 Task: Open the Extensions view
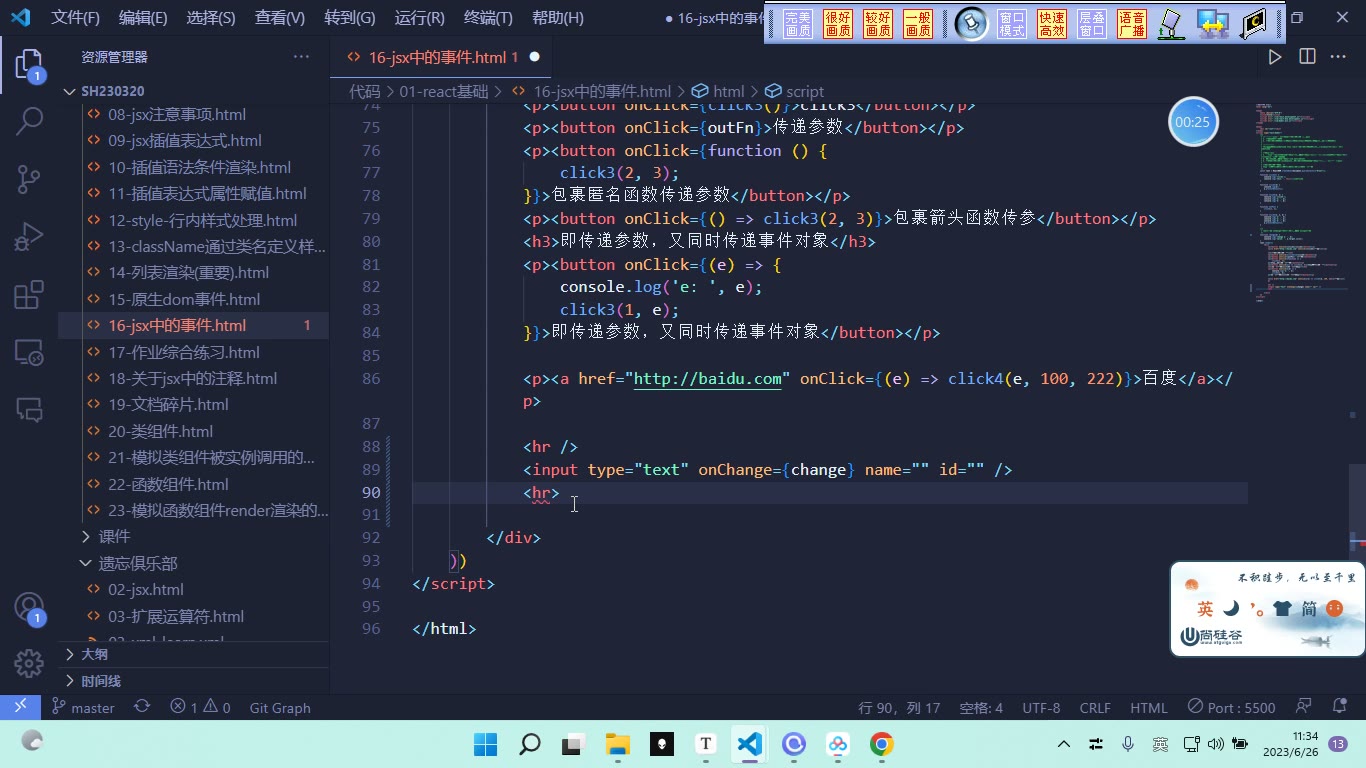[29, 294]
